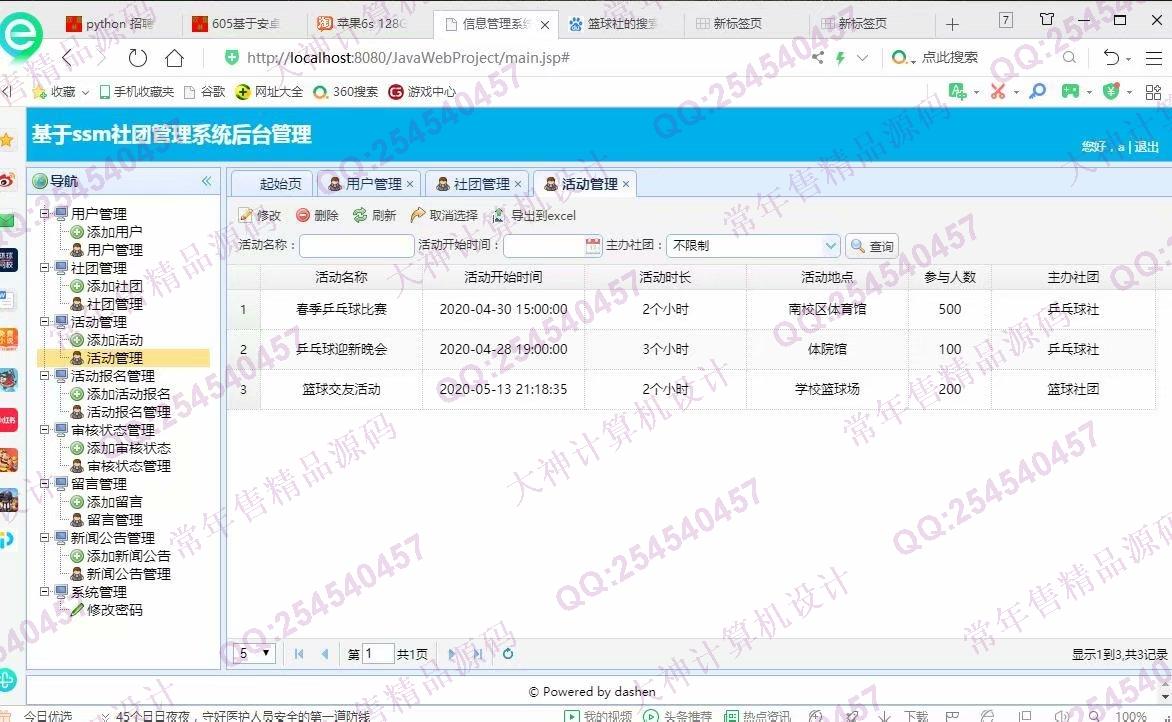Open 添加审核状态 in navigation tree
The height and width of the screenshot is (722, 1172).
[128, 448]
